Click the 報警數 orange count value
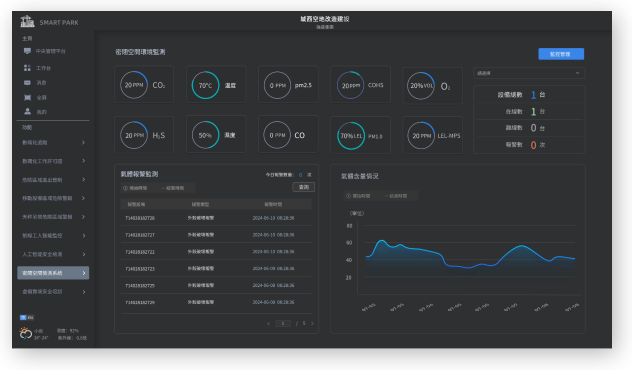 533,145
